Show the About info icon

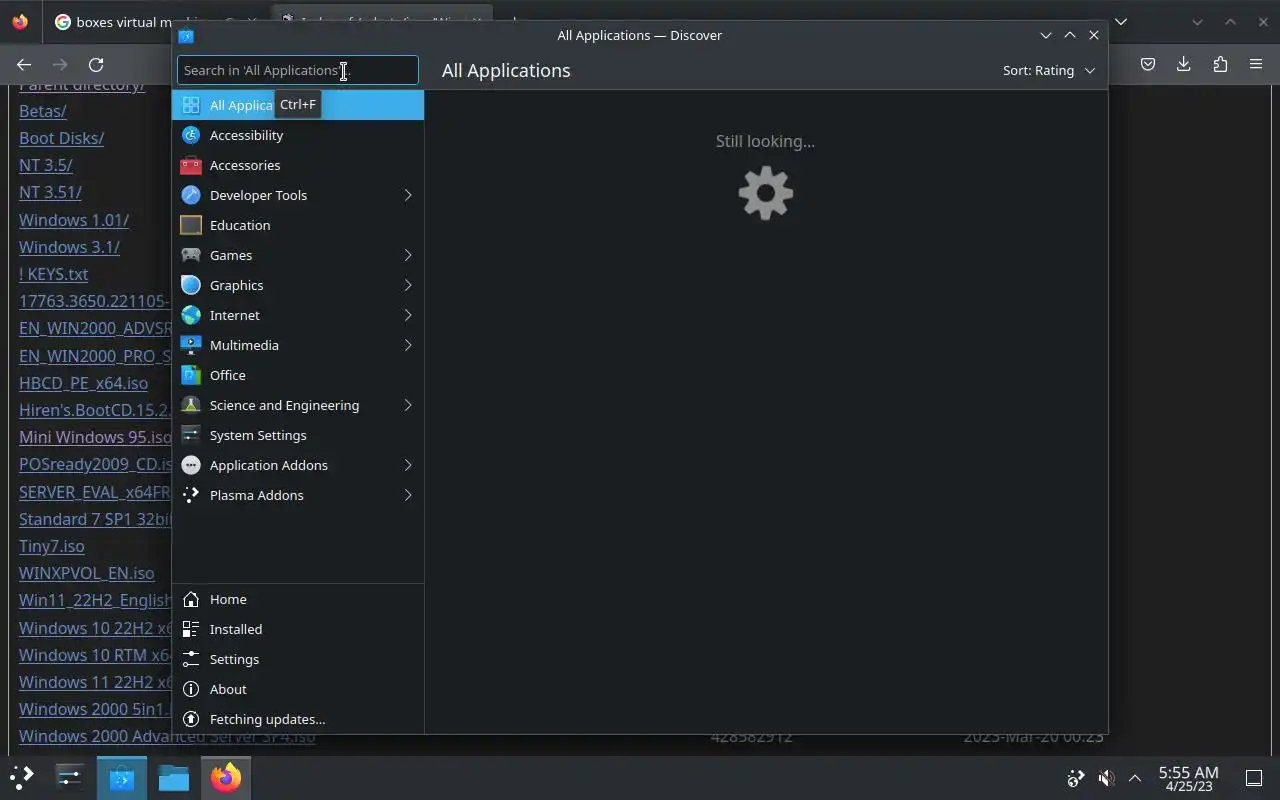point(191,689)
